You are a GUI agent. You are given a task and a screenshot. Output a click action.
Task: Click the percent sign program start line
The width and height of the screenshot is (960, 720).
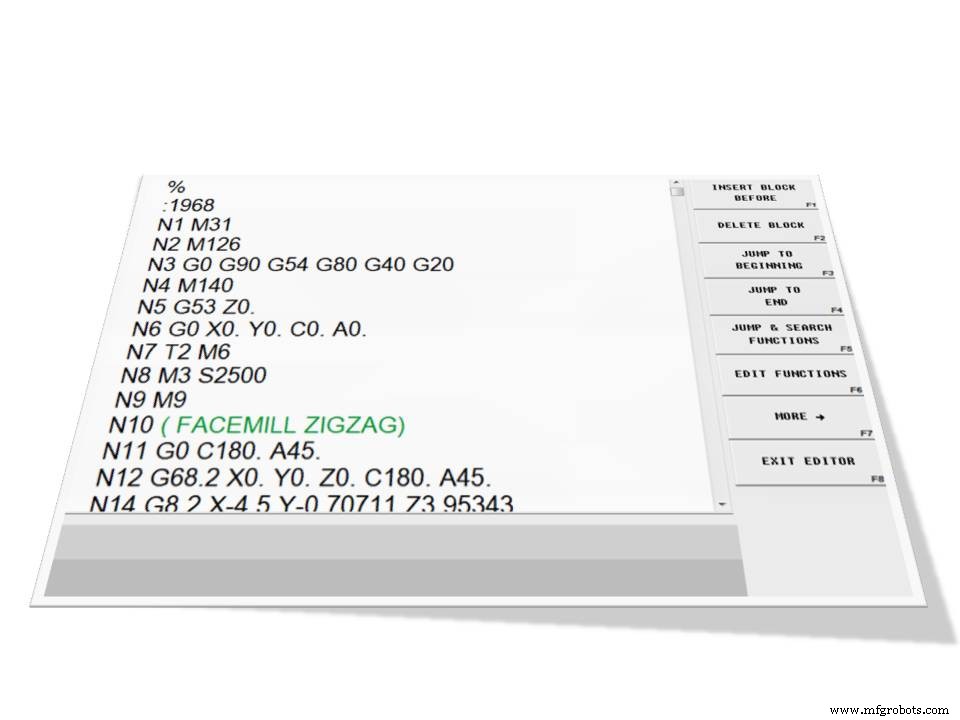[x=177, y=186]
